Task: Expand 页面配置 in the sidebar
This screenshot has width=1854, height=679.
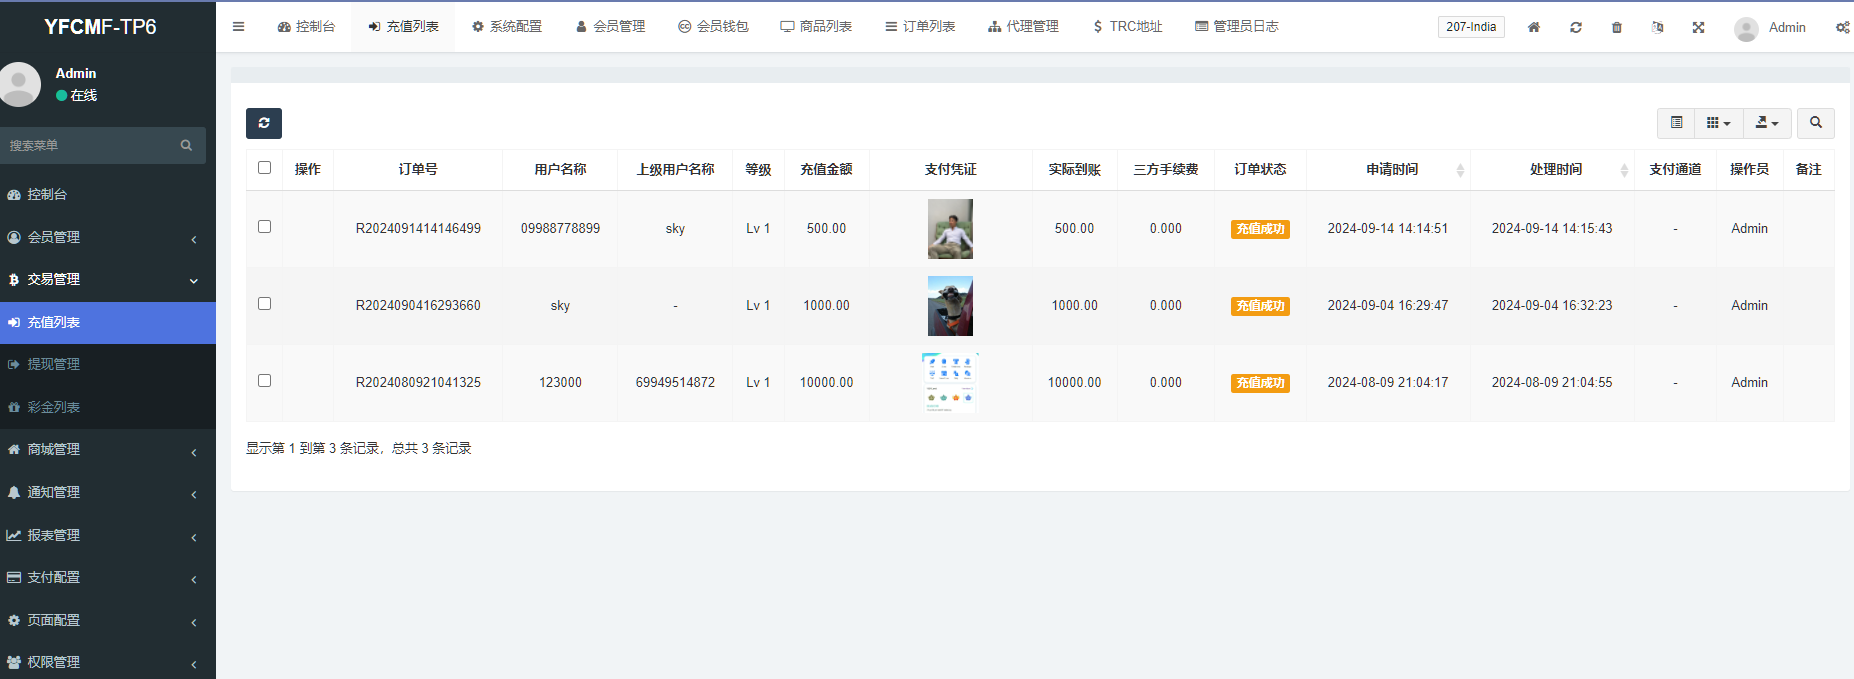Action: [x=108, y=620]
